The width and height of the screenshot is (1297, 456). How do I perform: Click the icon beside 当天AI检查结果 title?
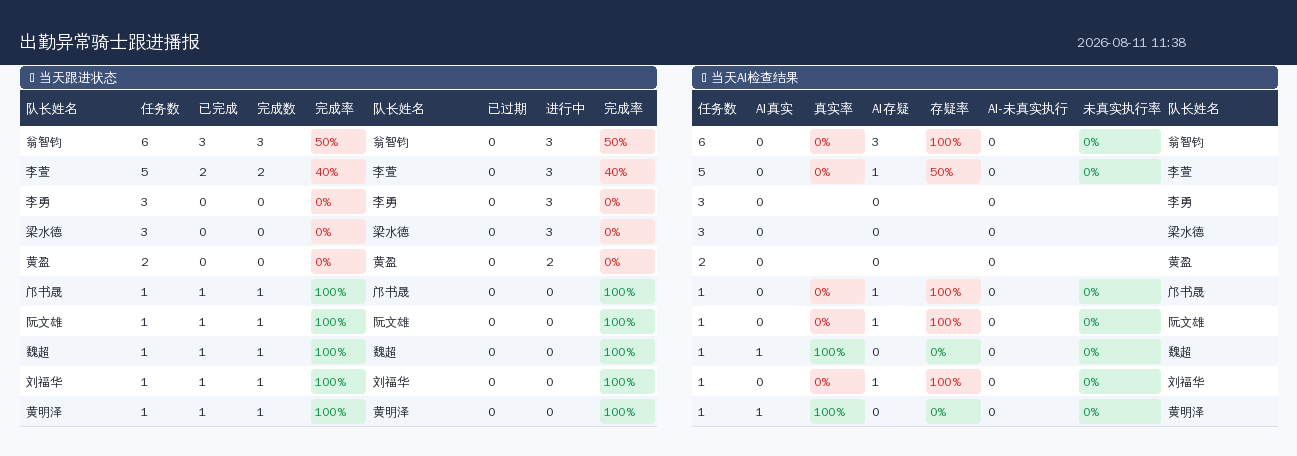pyautogui.click(x=704, y=78)
